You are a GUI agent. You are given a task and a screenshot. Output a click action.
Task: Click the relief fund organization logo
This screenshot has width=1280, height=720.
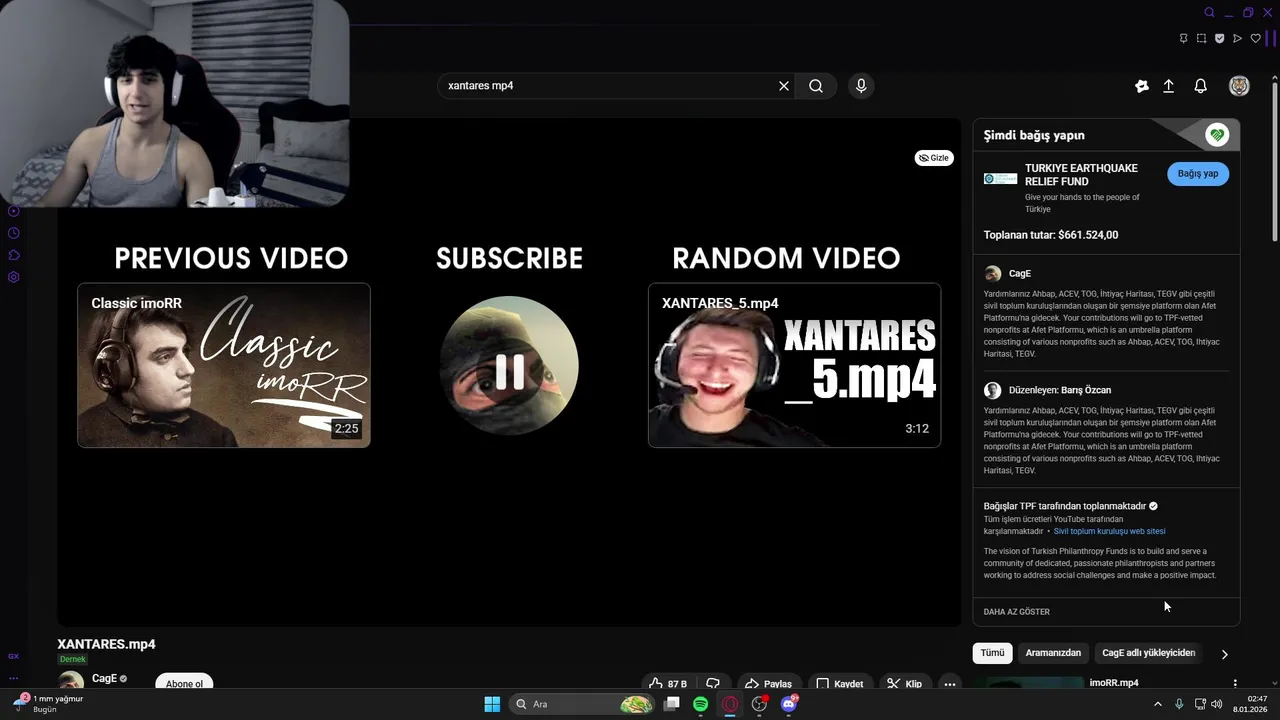click(1000, 178)
